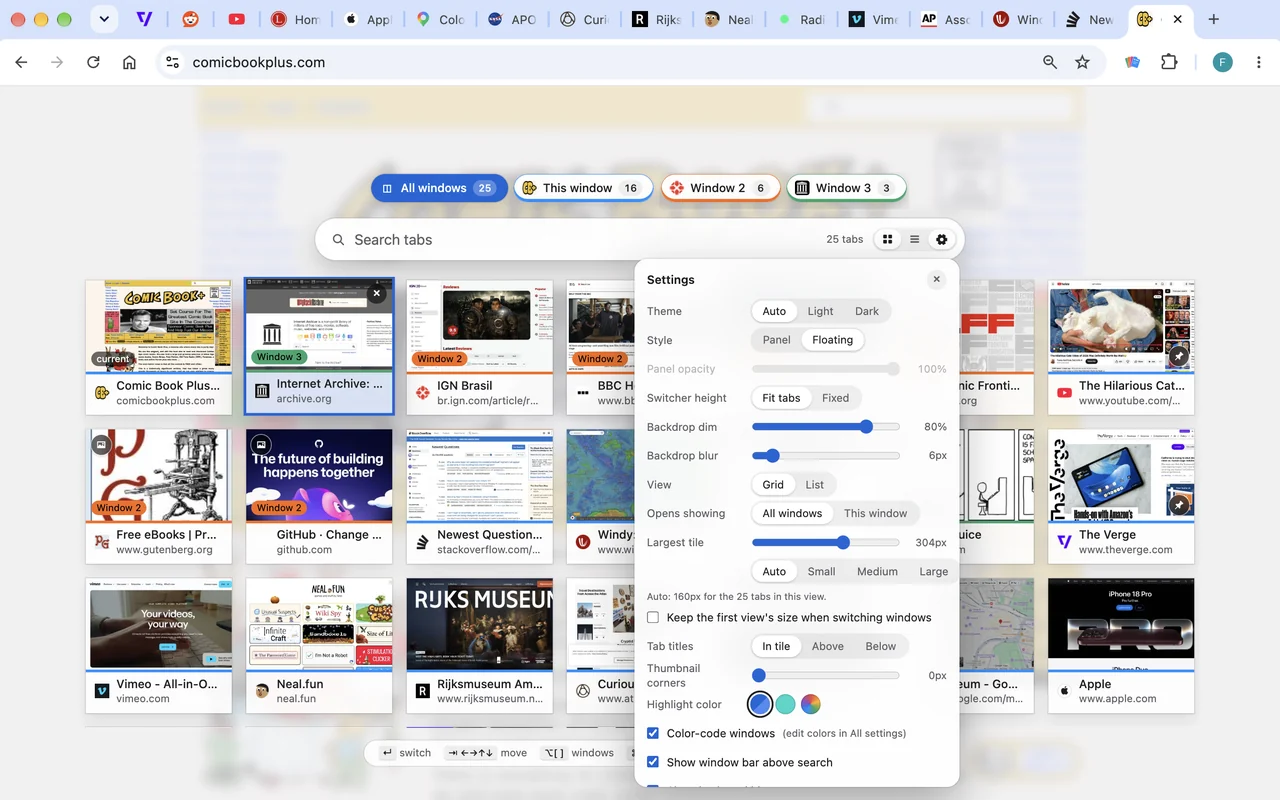Go to the browser home page icon
Screen dimensions: 1280x800
click(x=129, y=62)
